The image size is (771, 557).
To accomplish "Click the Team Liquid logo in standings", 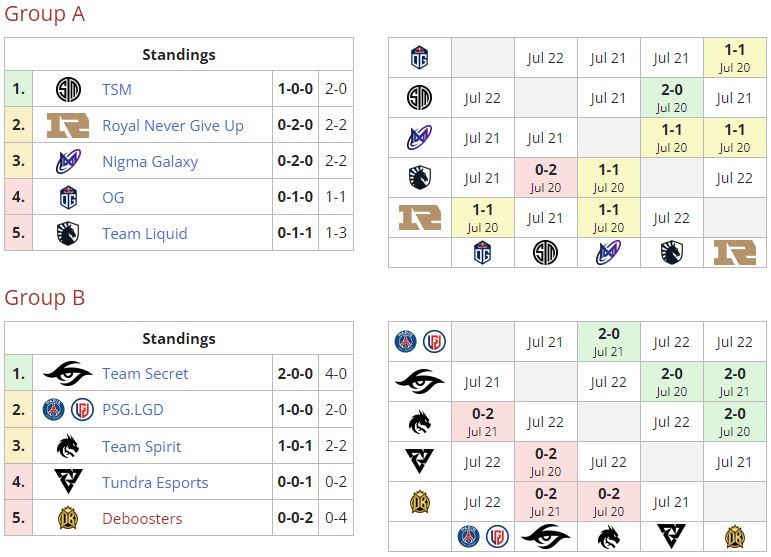I will pyautogui.click(x=68, y=234).
